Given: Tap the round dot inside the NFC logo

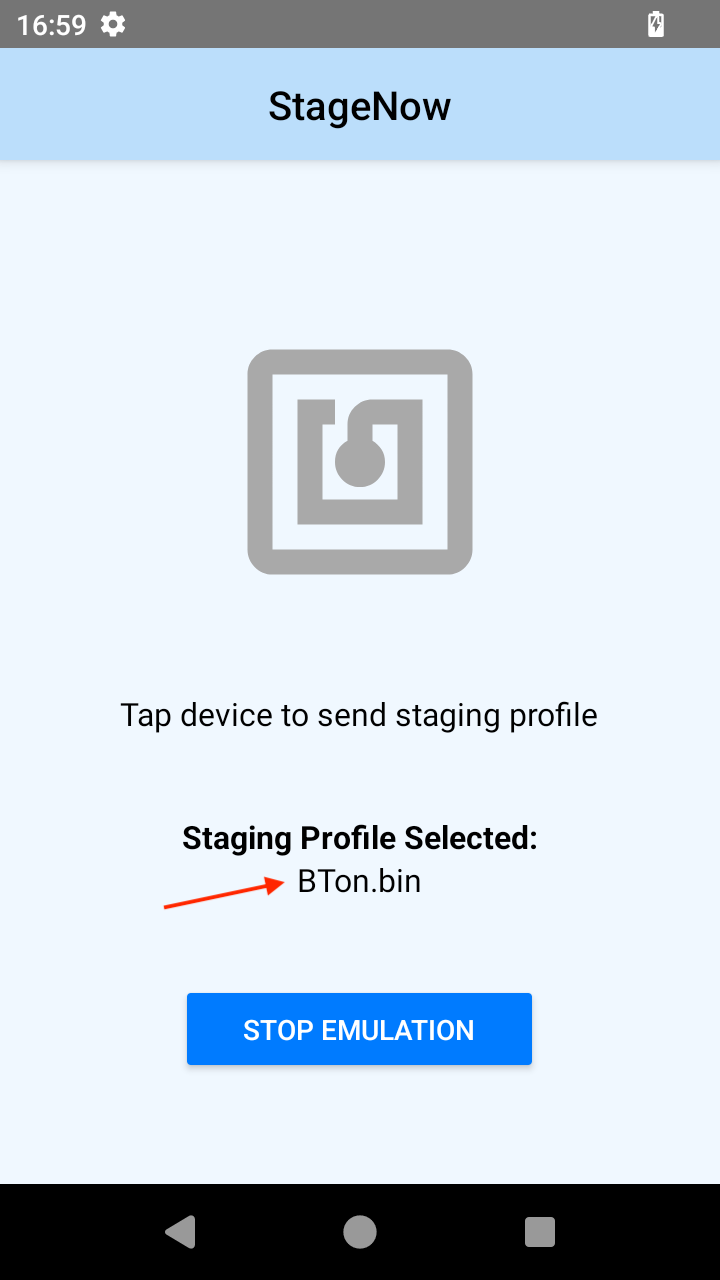Looking at the screenshot, I should tap(360, 461).
